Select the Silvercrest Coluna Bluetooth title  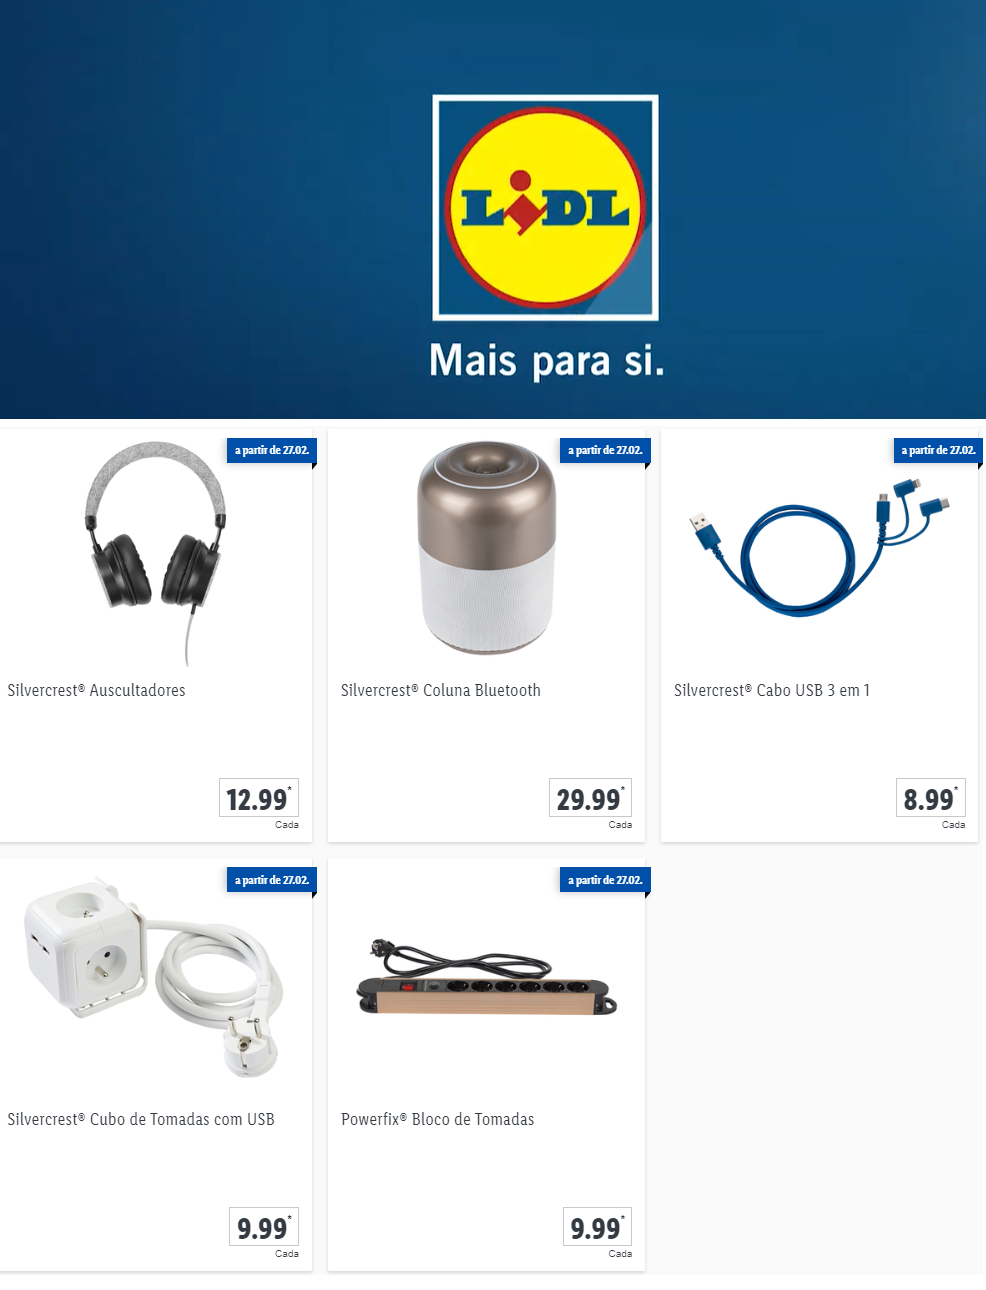(x=441, y=690)
